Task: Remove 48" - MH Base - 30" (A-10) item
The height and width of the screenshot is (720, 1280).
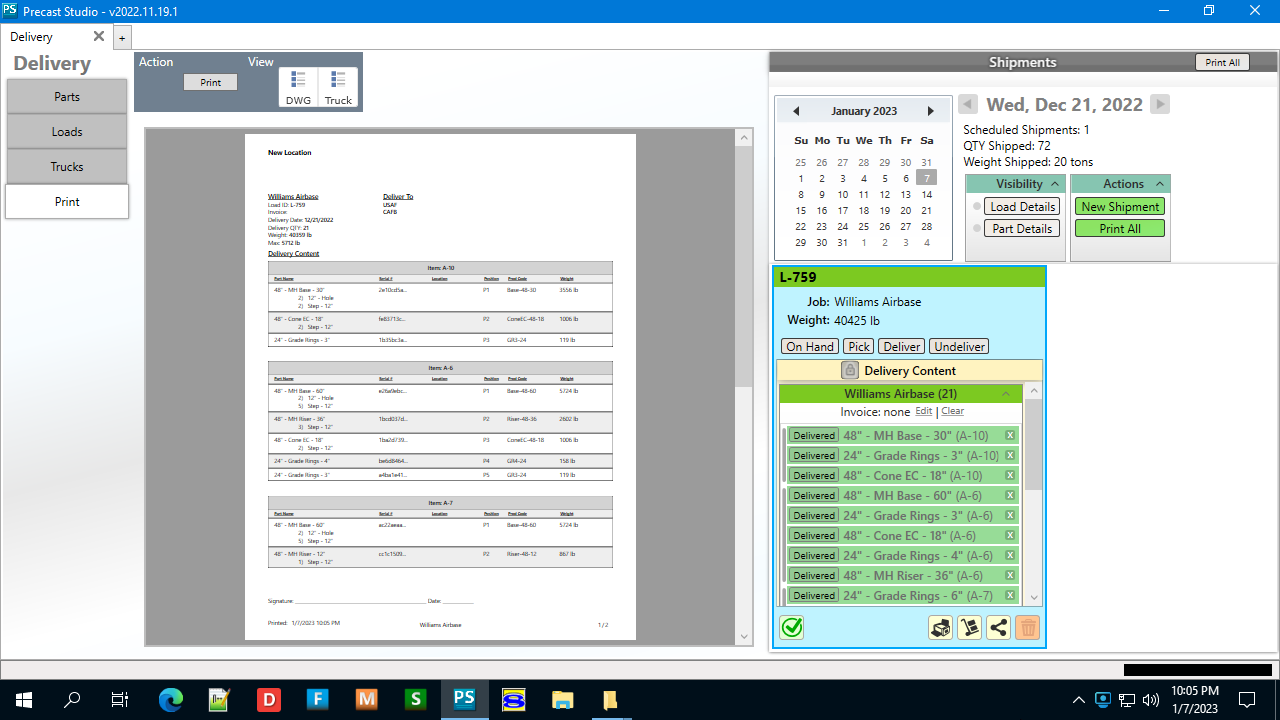Action: (1010, 435)
